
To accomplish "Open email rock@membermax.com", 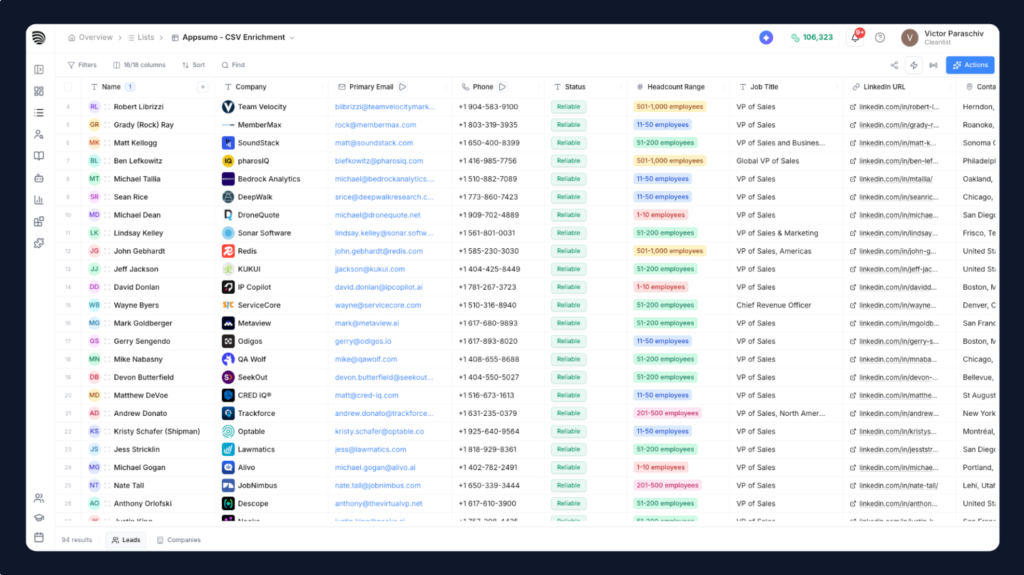I will (x=376, y=125).
